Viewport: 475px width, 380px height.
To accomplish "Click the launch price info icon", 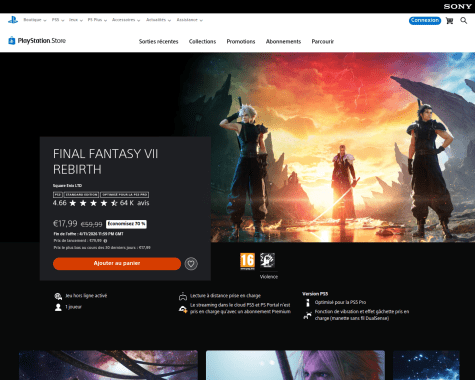I will (105, 241).
